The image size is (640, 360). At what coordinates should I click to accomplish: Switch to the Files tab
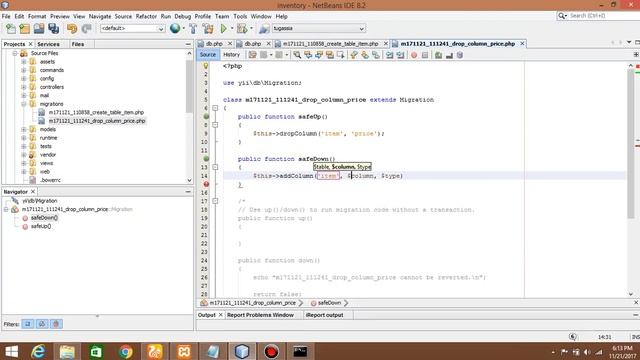[78, 44]
